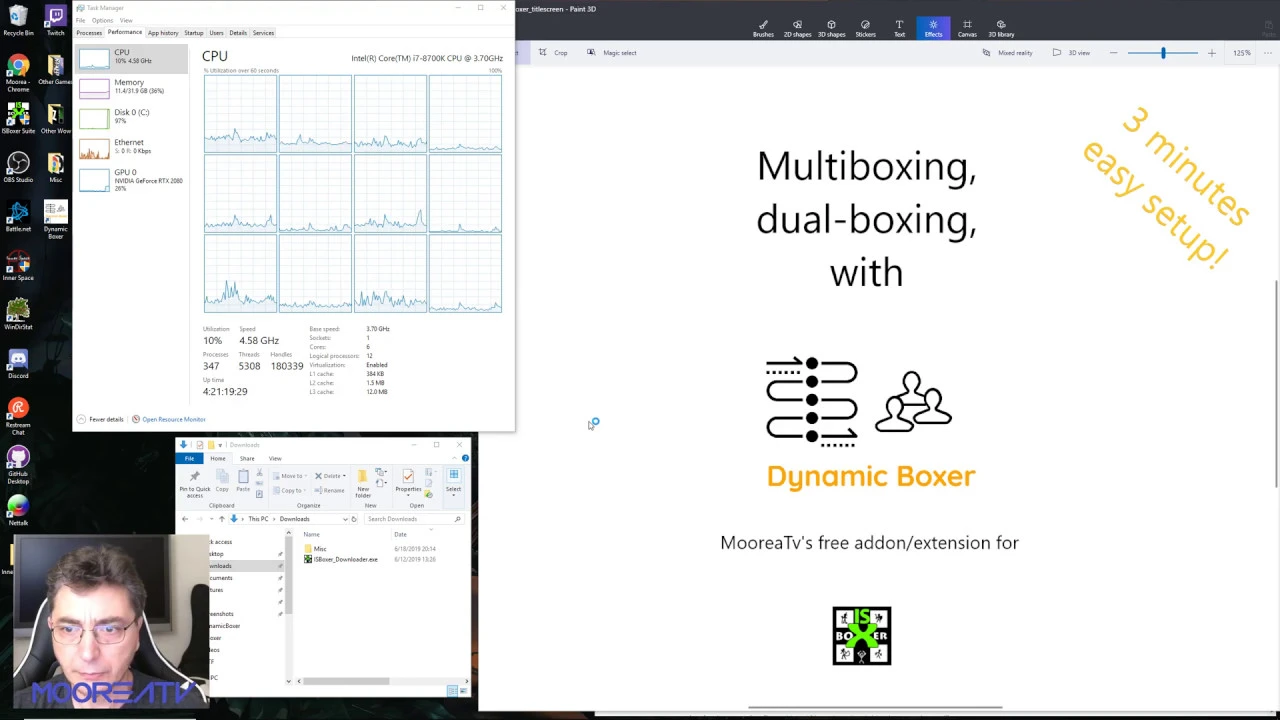This screenshot has width=1280, height=720.
Task: Open Share tab in File Explorer
Action: click(247, 458)
